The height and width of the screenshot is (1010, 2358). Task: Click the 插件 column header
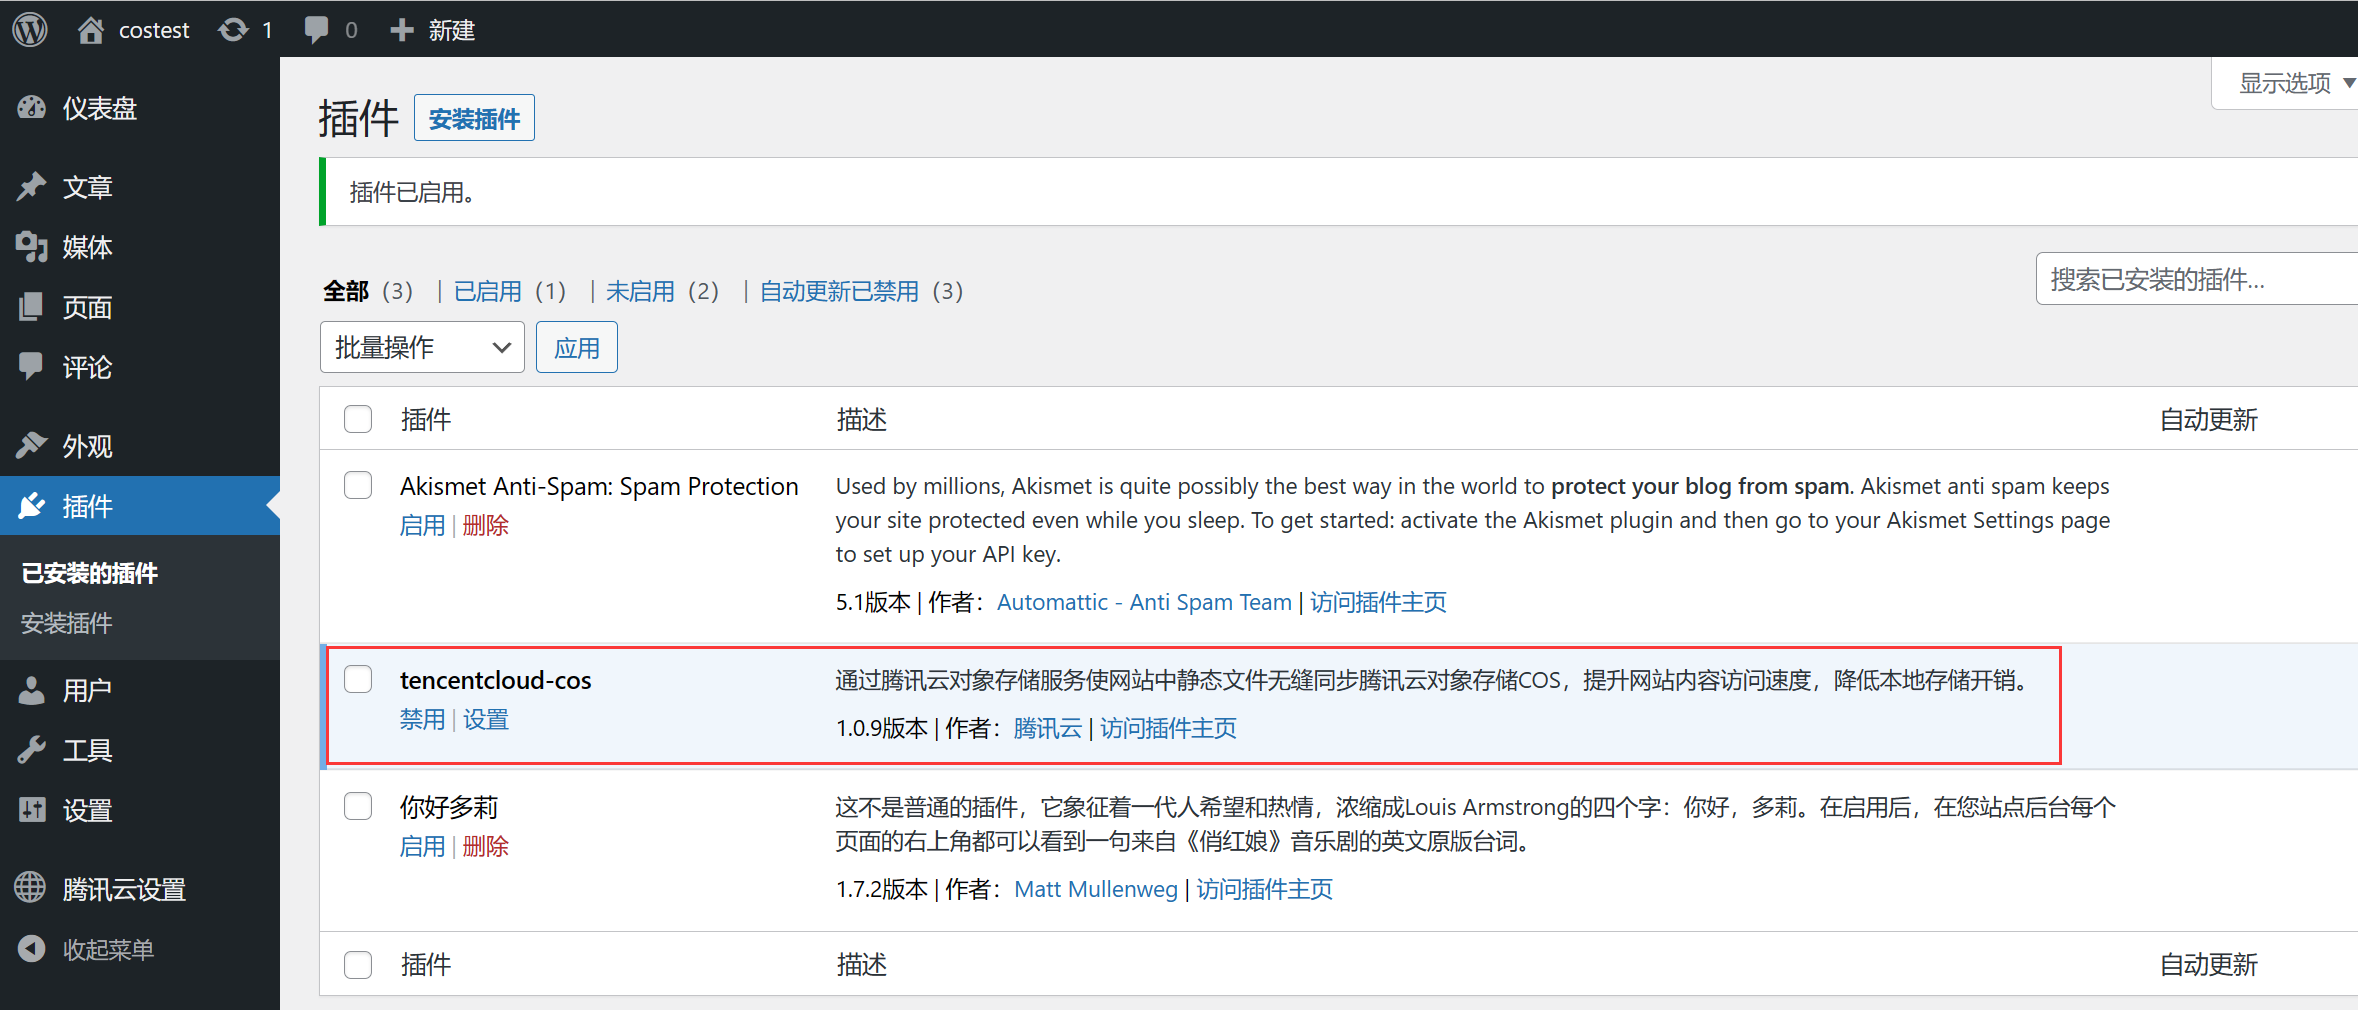(425, 419)
